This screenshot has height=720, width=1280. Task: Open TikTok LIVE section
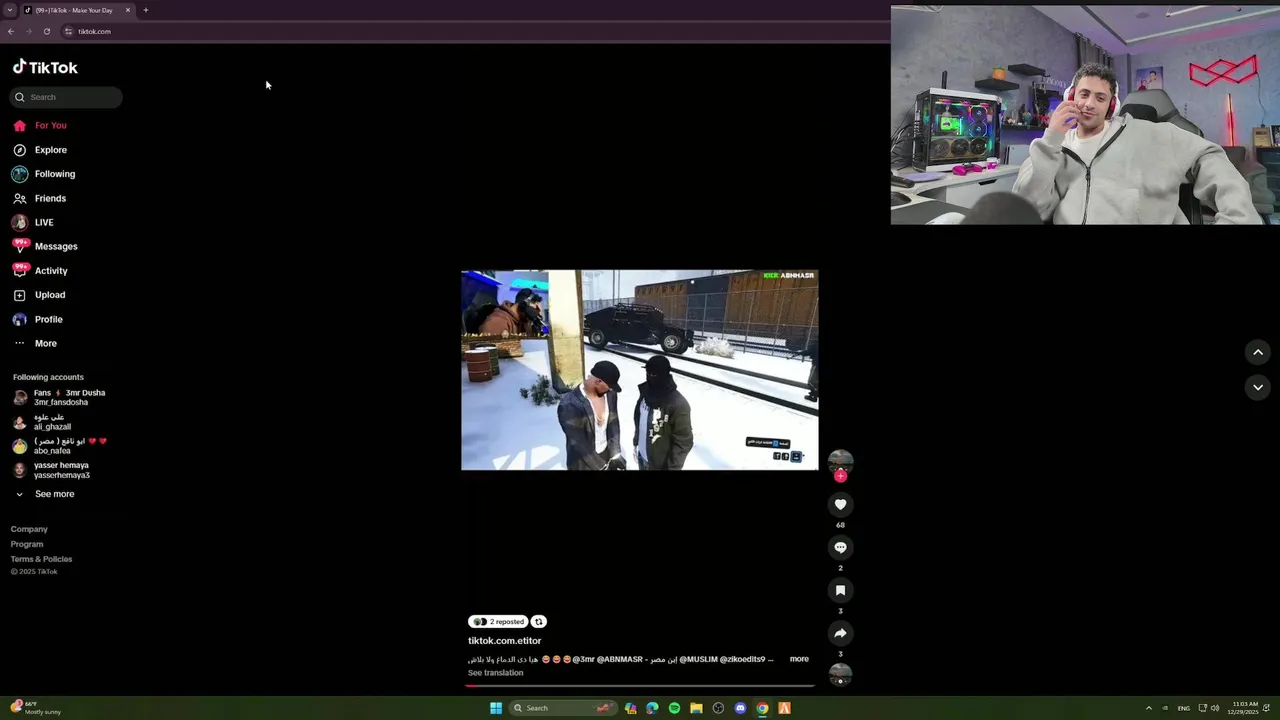33,222
